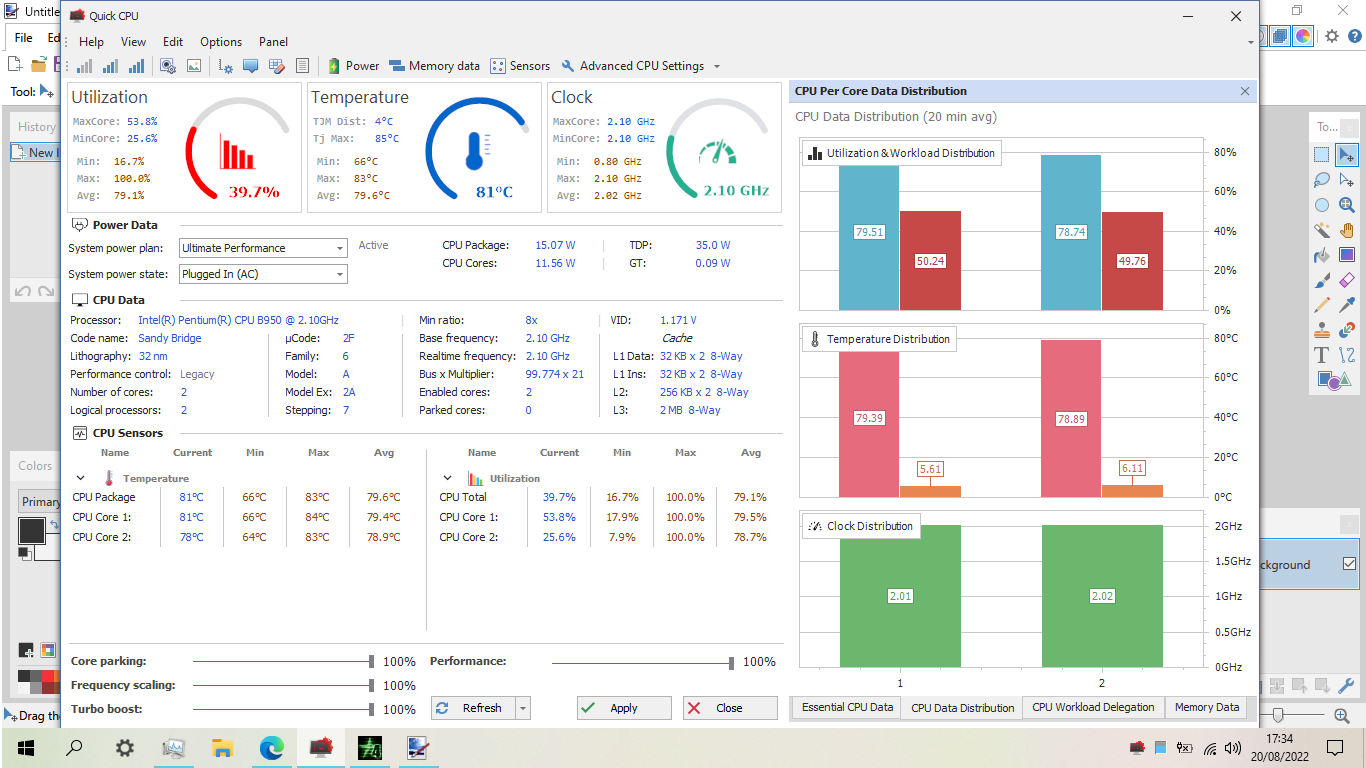Switch to Essential CPU Data tab
The image size is (1366, 768).
tap(847, 707)
